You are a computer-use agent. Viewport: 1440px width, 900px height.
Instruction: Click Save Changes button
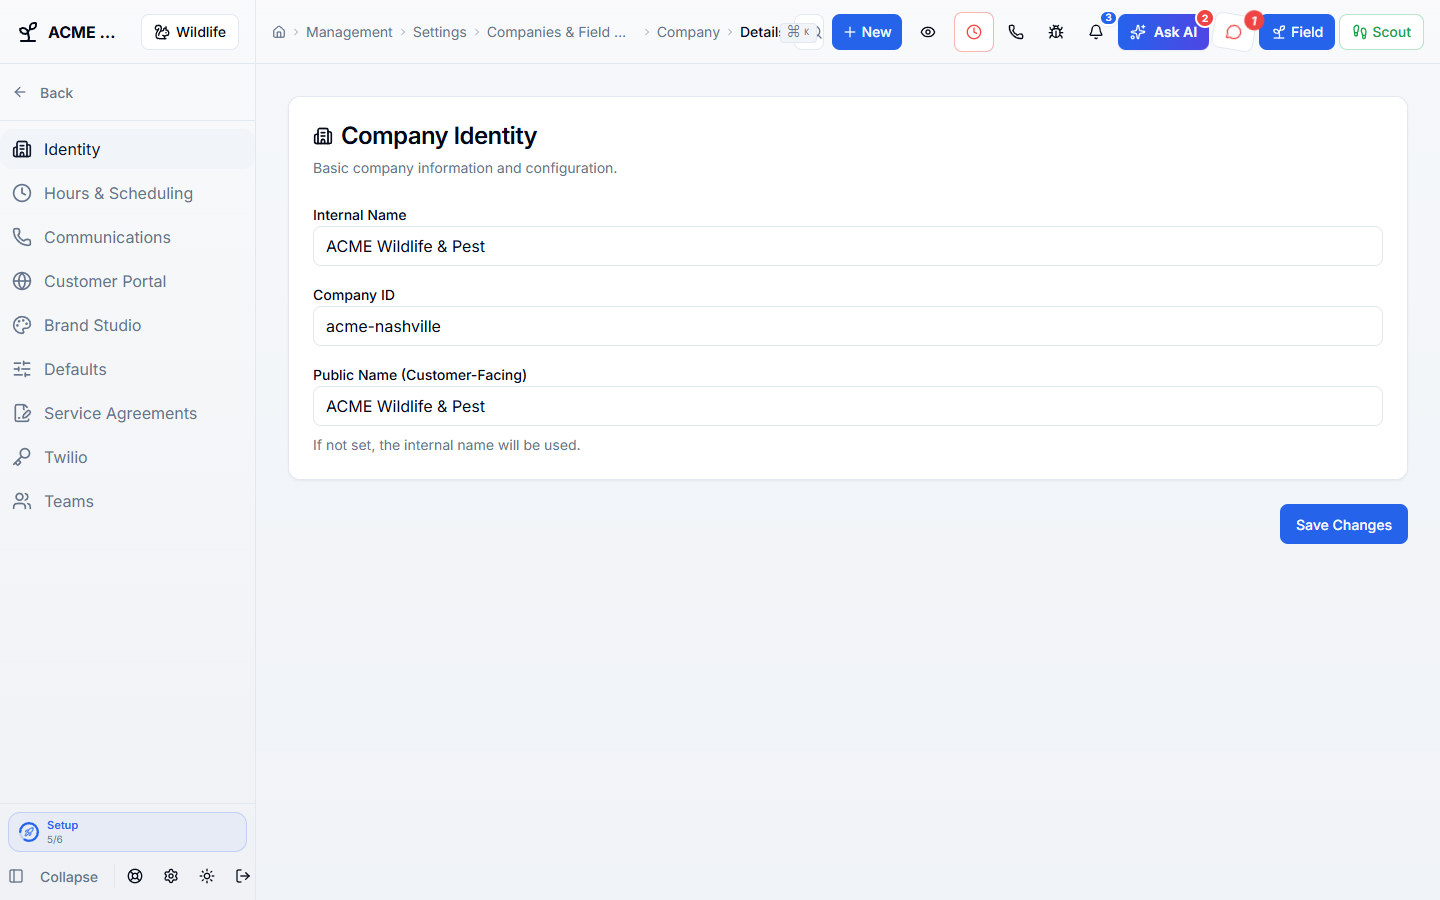click(1344, 524)
